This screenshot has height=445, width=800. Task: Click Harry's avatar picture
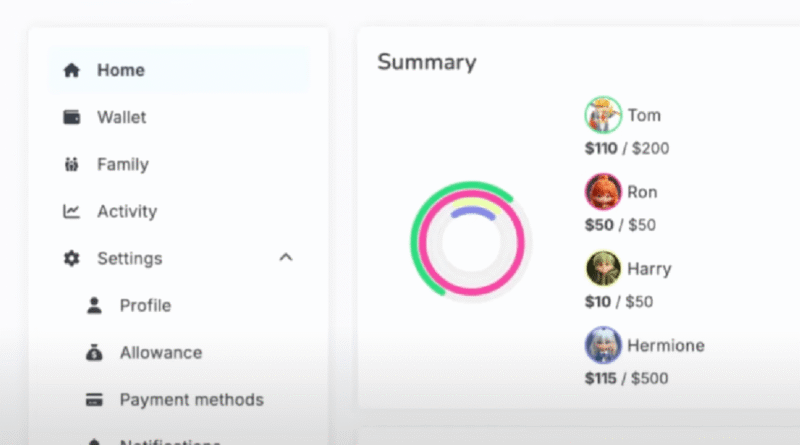point(603,269)
